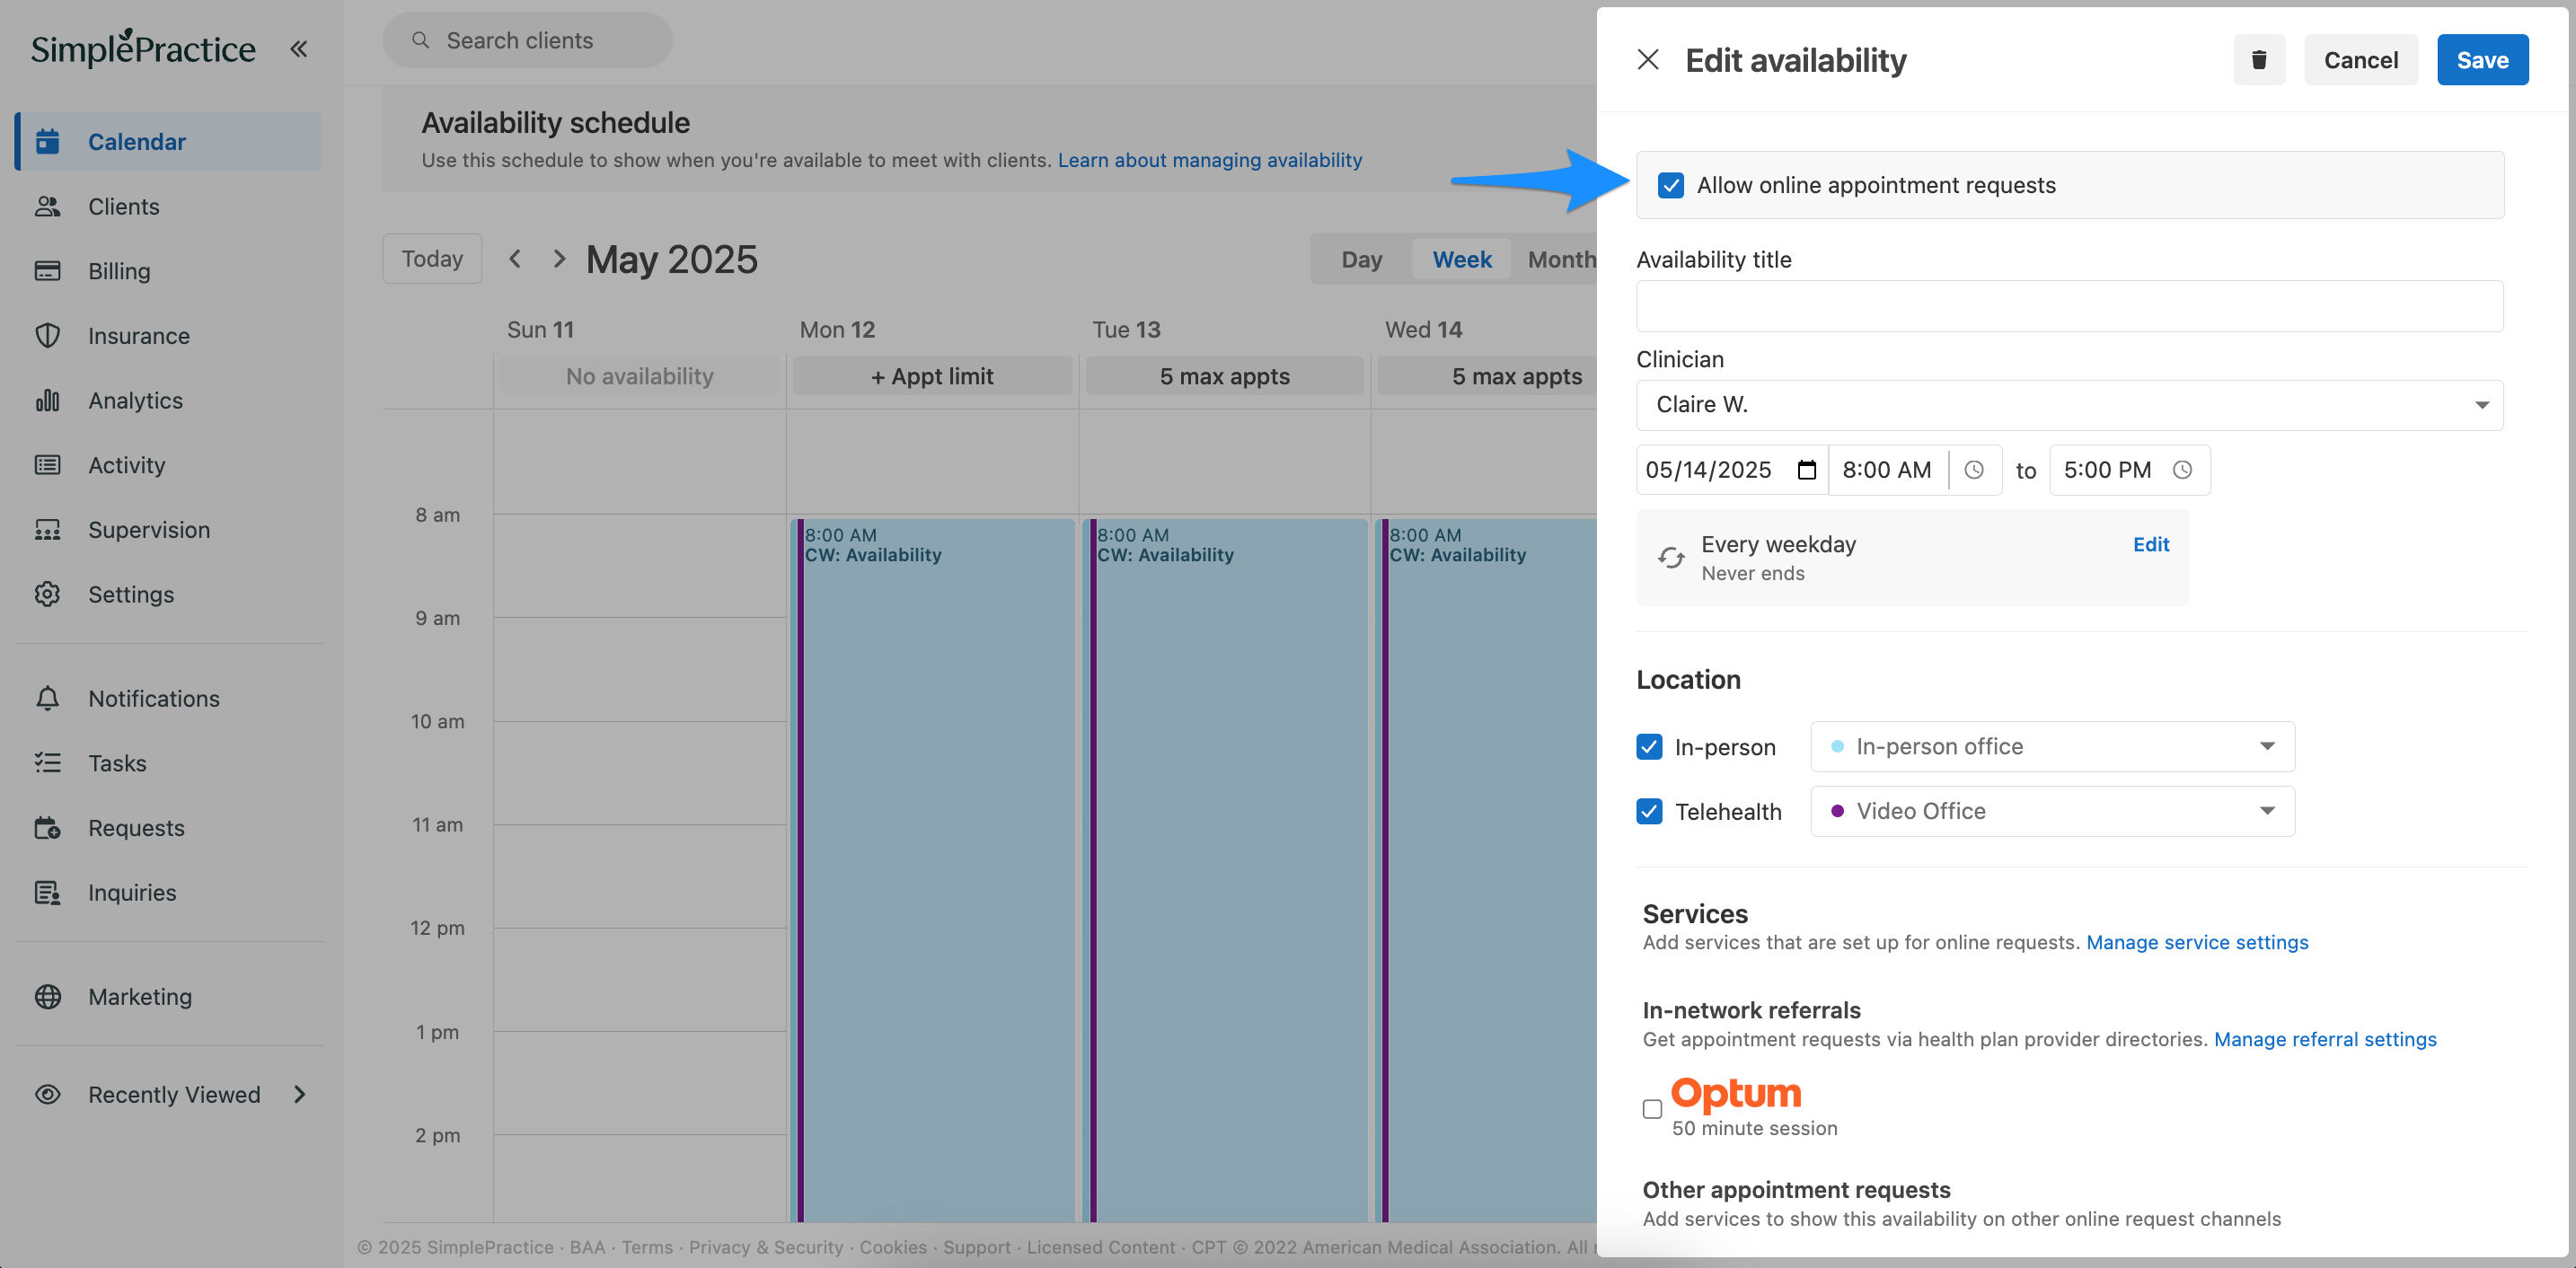Collapse the sidebar with double-chevron icon

298,48
